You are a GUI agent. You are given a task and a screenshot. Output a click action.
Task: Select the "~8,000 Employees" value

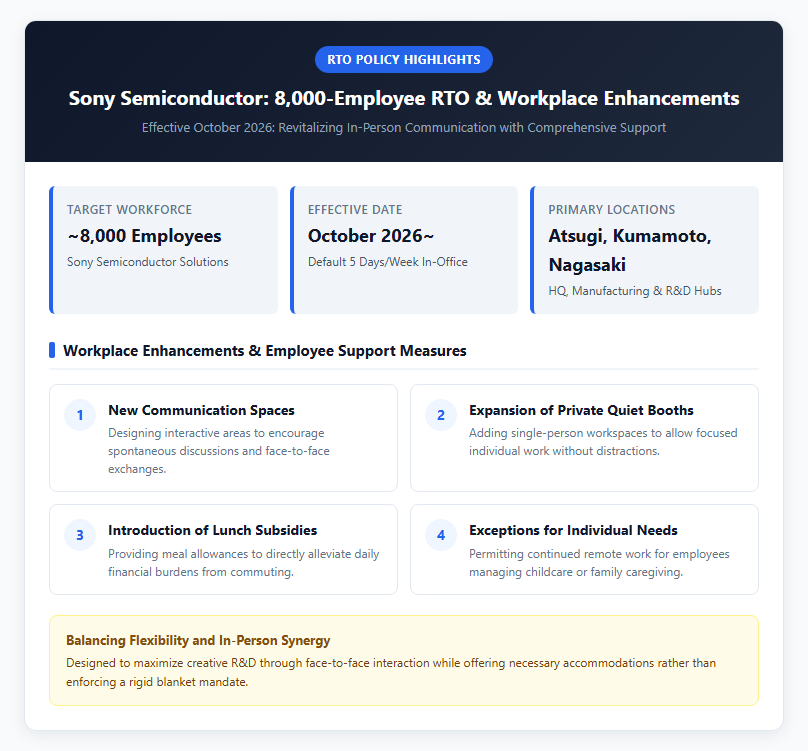pyautogui.click(x=144, y=236)
